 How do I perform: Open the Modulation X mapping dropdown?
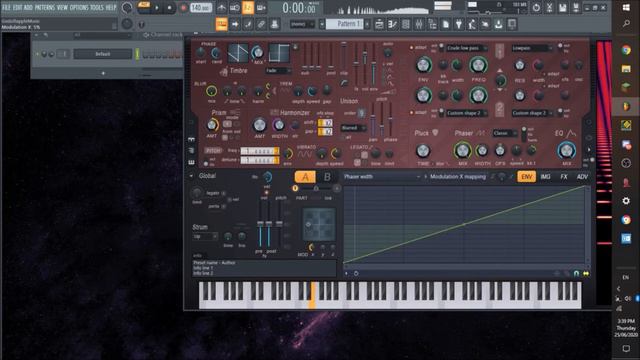click(x=458, y=177)
